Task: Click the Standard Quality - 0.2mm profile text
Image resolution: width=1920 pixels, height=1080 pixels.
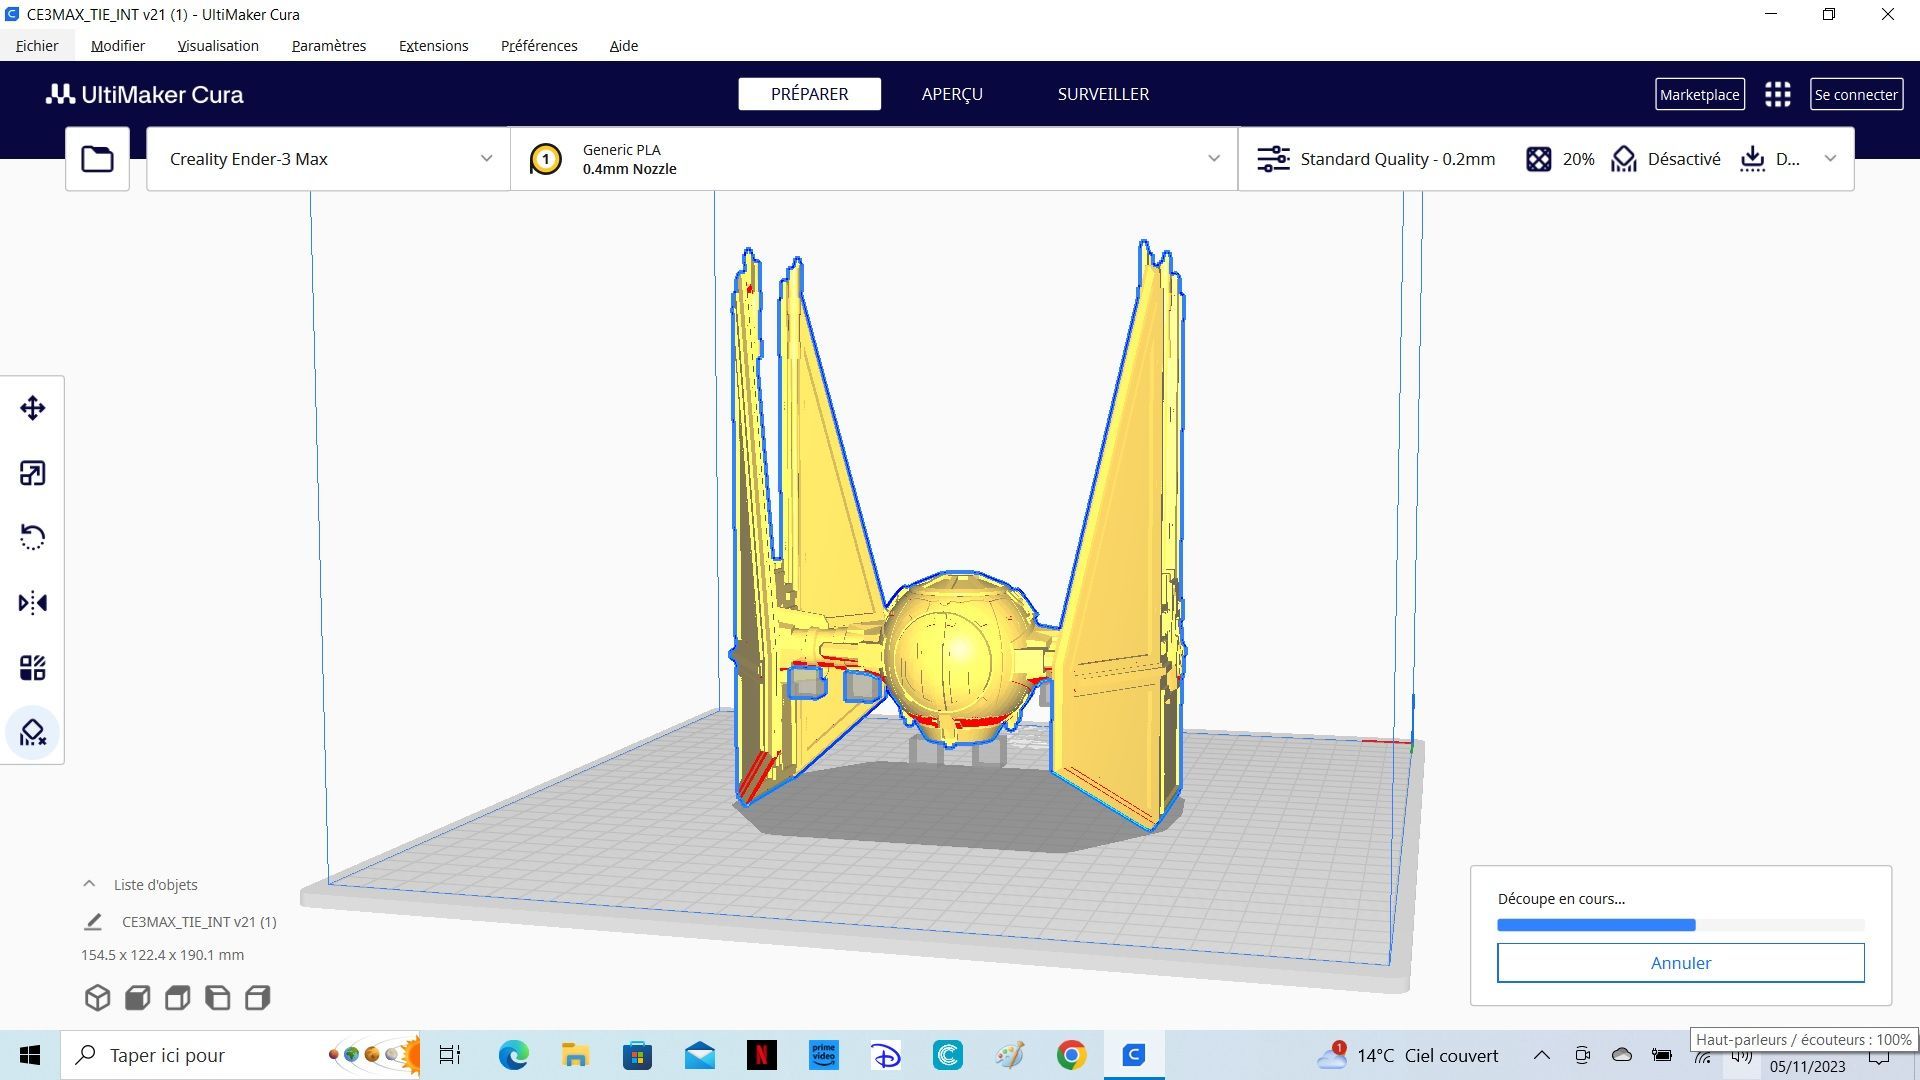Action: tap(1397, 159)
